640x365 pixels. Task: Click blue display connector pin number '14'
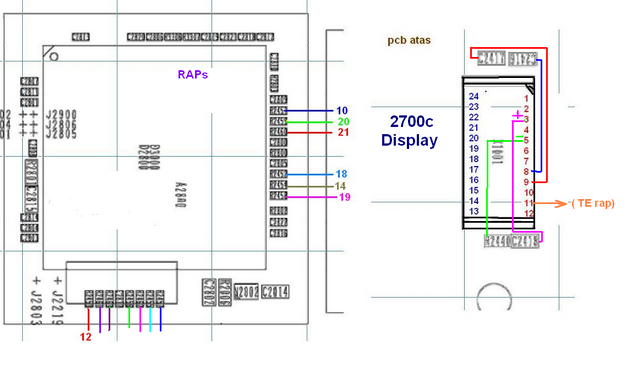click(x=473, y=201)
